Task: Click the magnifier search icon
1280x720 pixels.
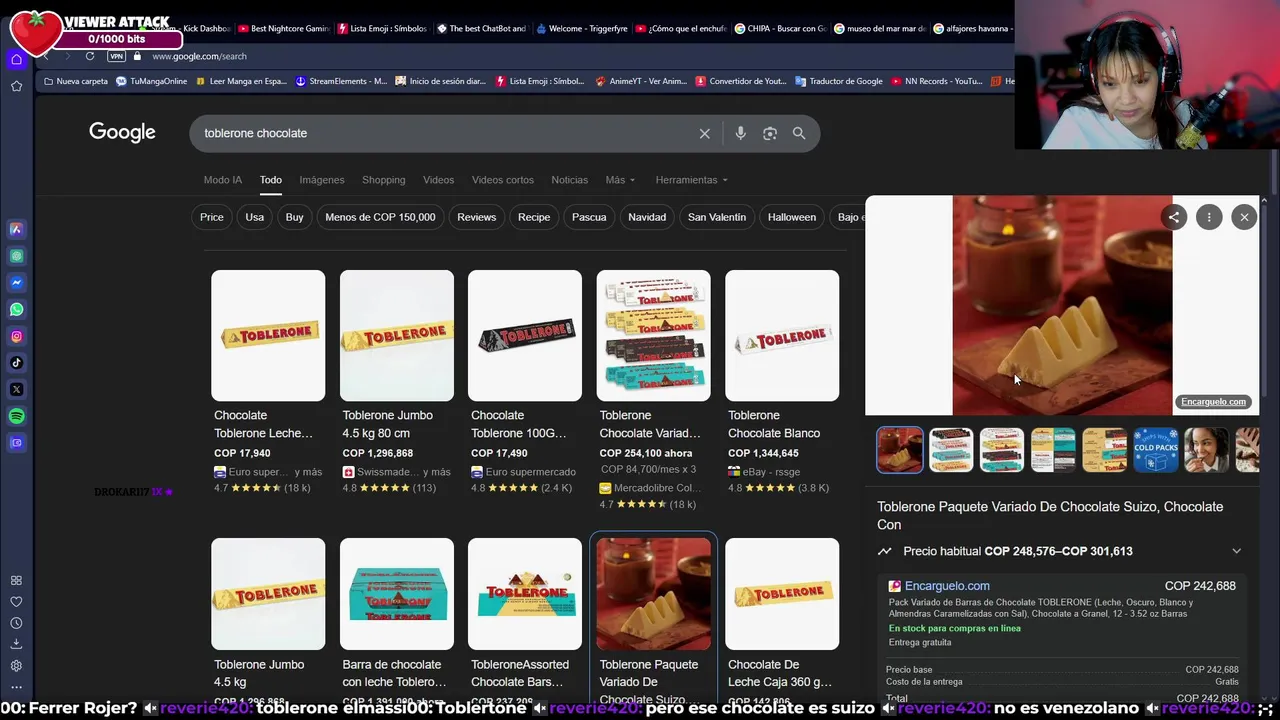Action: [x=798, y=133]
